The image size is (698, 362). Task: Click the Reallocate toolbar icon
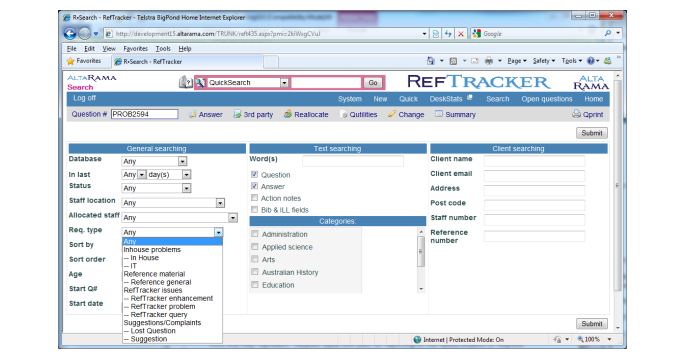(x=288, y=114)
